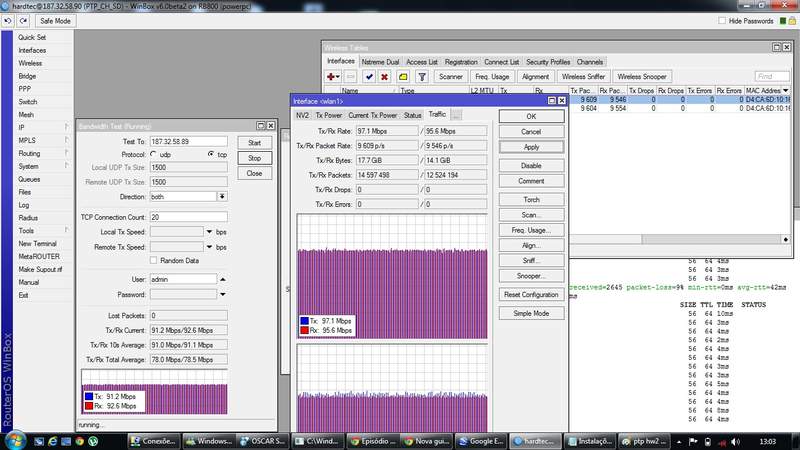Select the tcp protocol radio button

tap(210, 155)
